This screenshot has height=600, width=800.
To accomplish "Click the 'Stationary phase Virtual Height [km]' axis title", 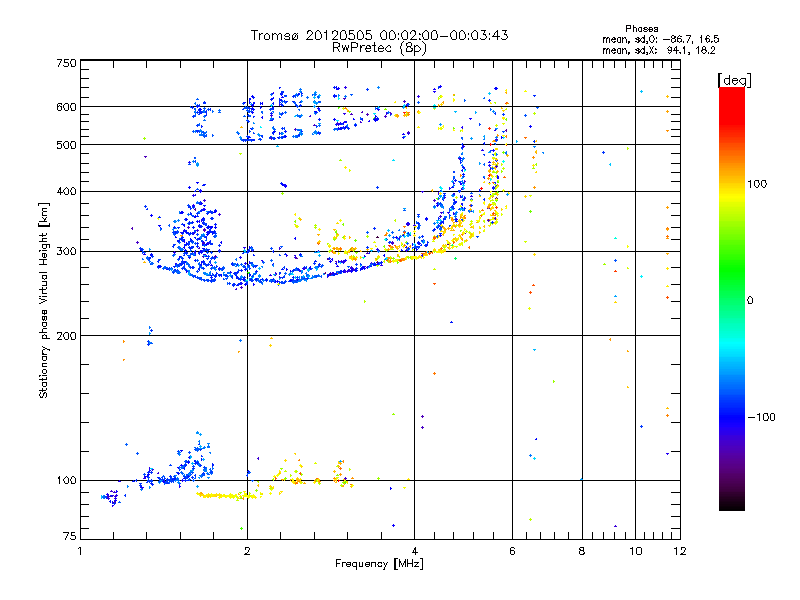I will tap(44, 300).
